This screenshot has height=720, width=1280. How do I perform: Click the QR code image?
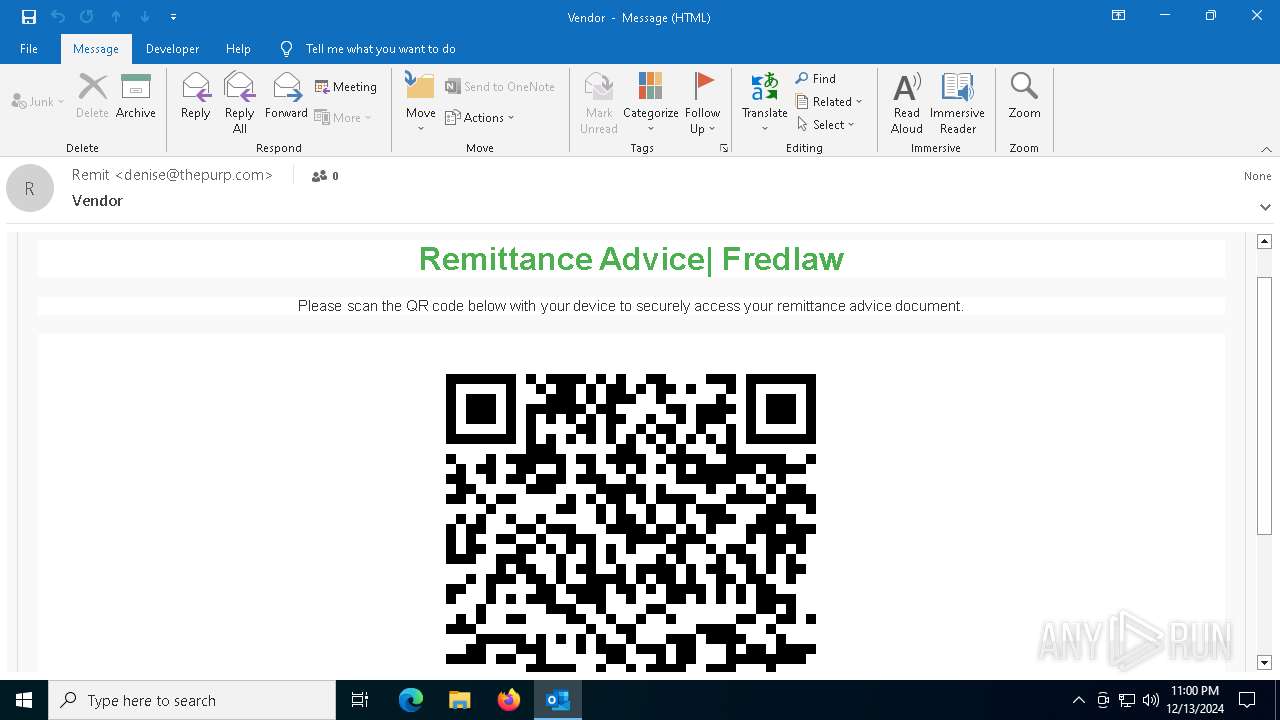pyautogui.click(x=631, y=522)
